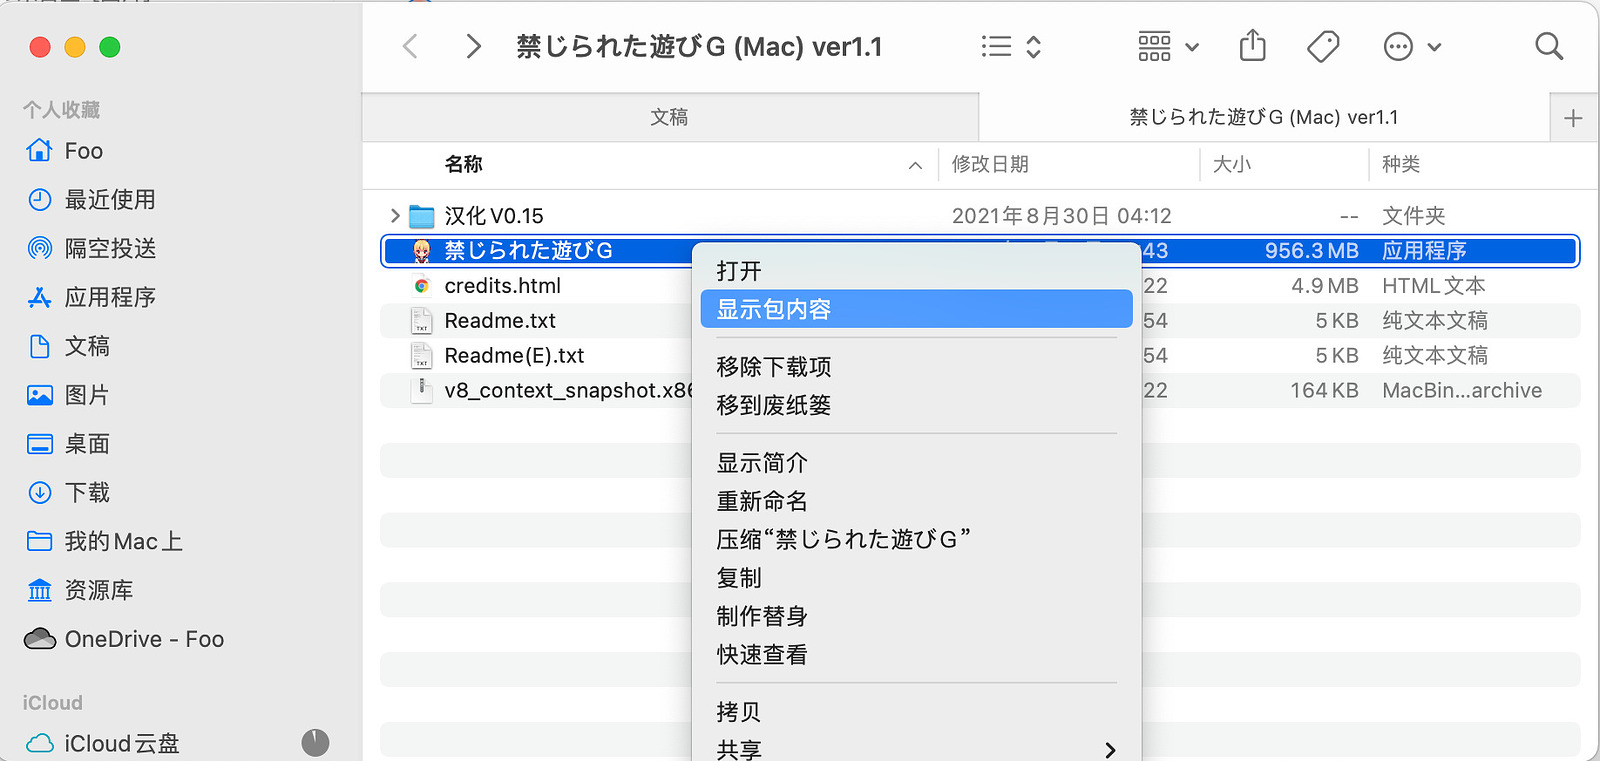Click the 文稿 document icon in sidebar
Screen dimensions: 1600x761
40,346
